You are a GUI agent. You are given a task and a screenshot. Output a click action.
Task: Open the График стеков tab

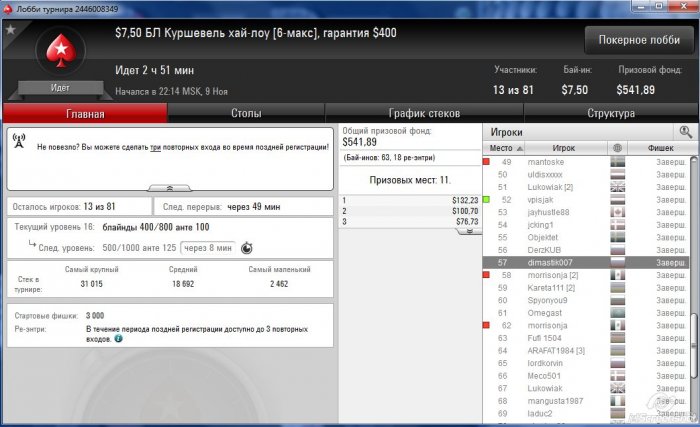coord(424,113)
